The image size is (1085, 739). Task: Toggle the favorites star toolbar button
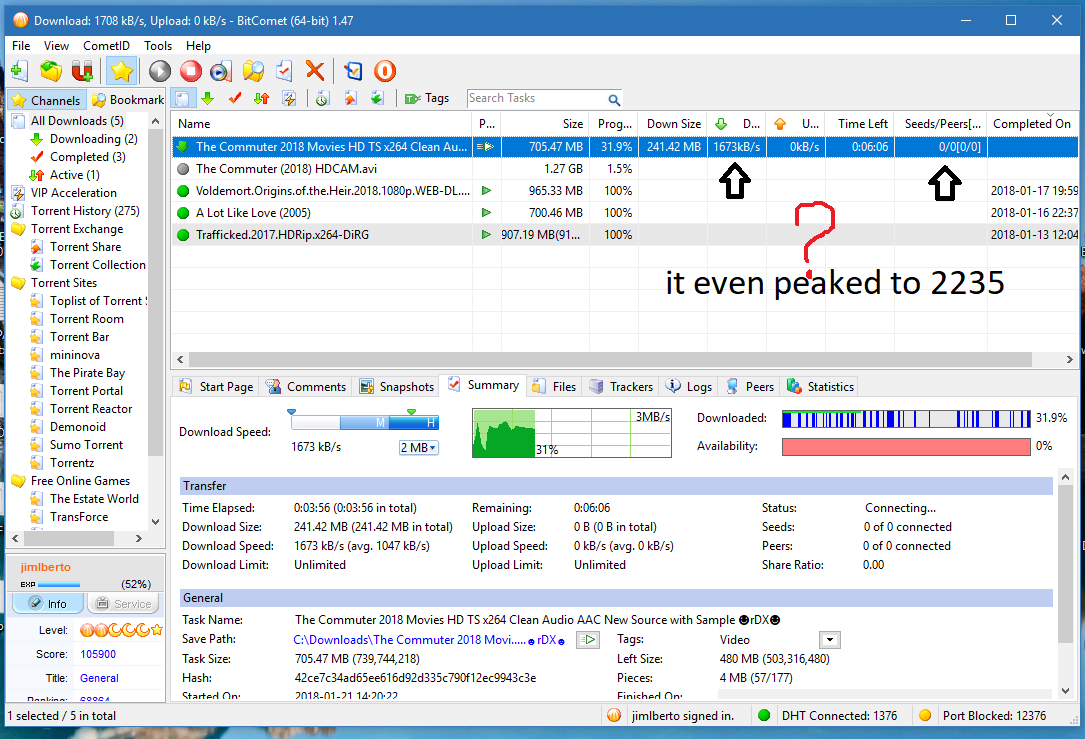[x=121, y=71]
